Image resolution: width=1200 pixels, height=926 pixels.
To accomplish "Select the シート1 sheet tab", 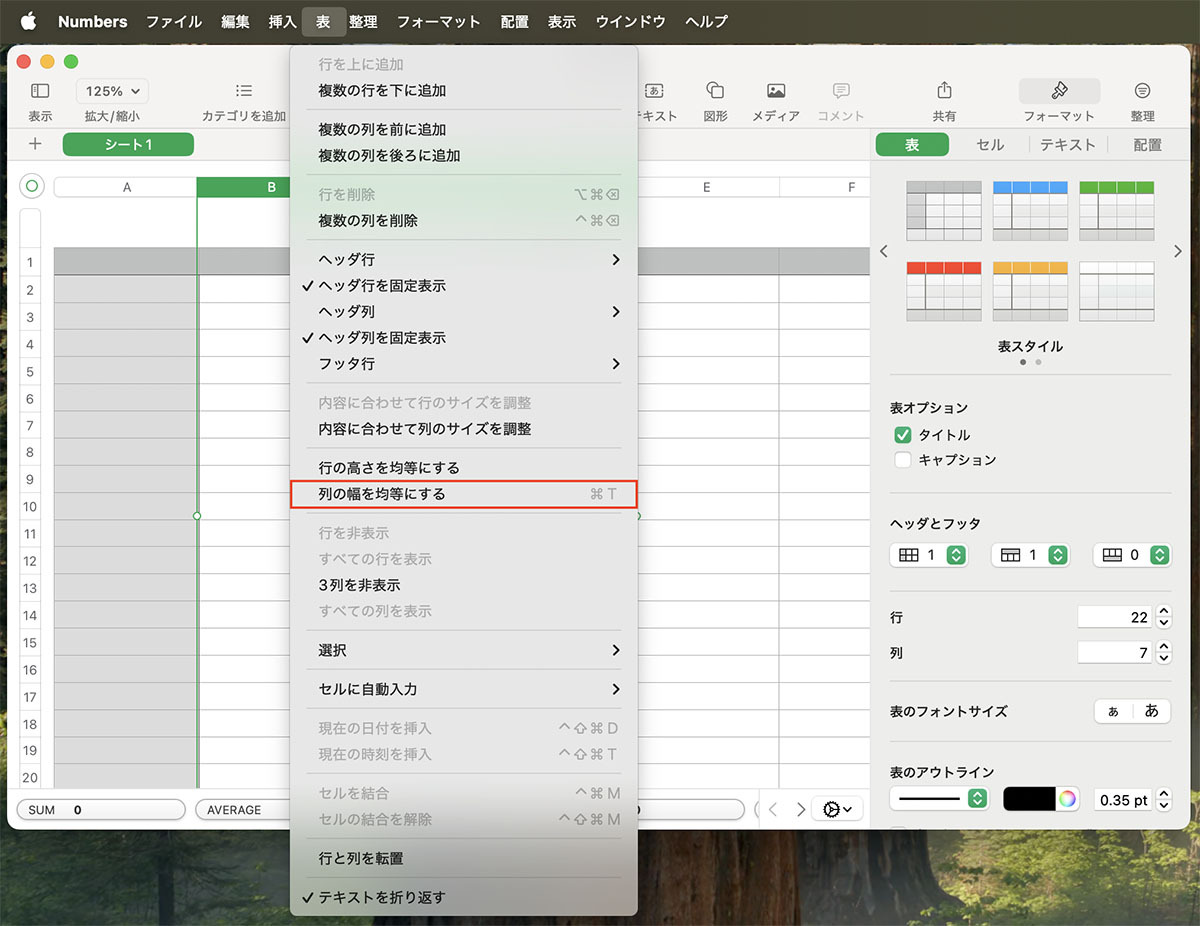I will click(x=128, y=145).
